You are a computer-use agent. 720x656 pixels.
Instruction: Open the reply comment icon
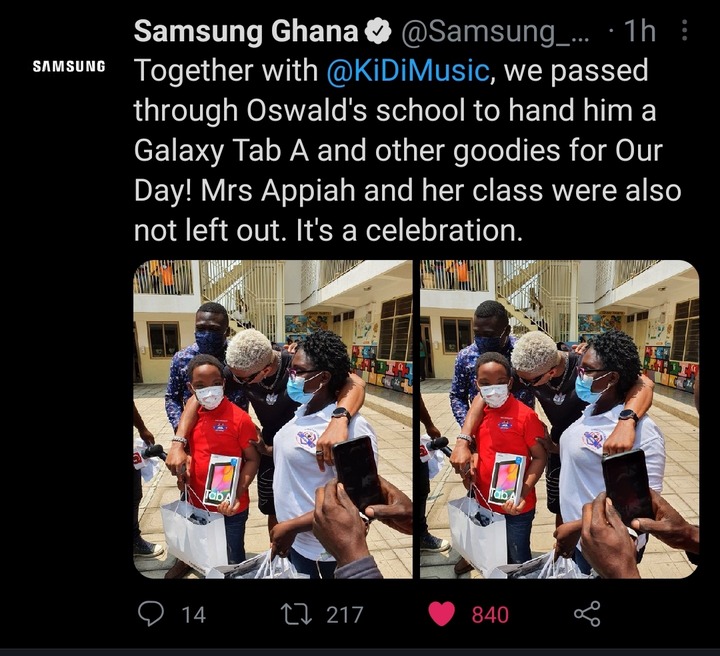pyautogui.click(x=151, y=614)
